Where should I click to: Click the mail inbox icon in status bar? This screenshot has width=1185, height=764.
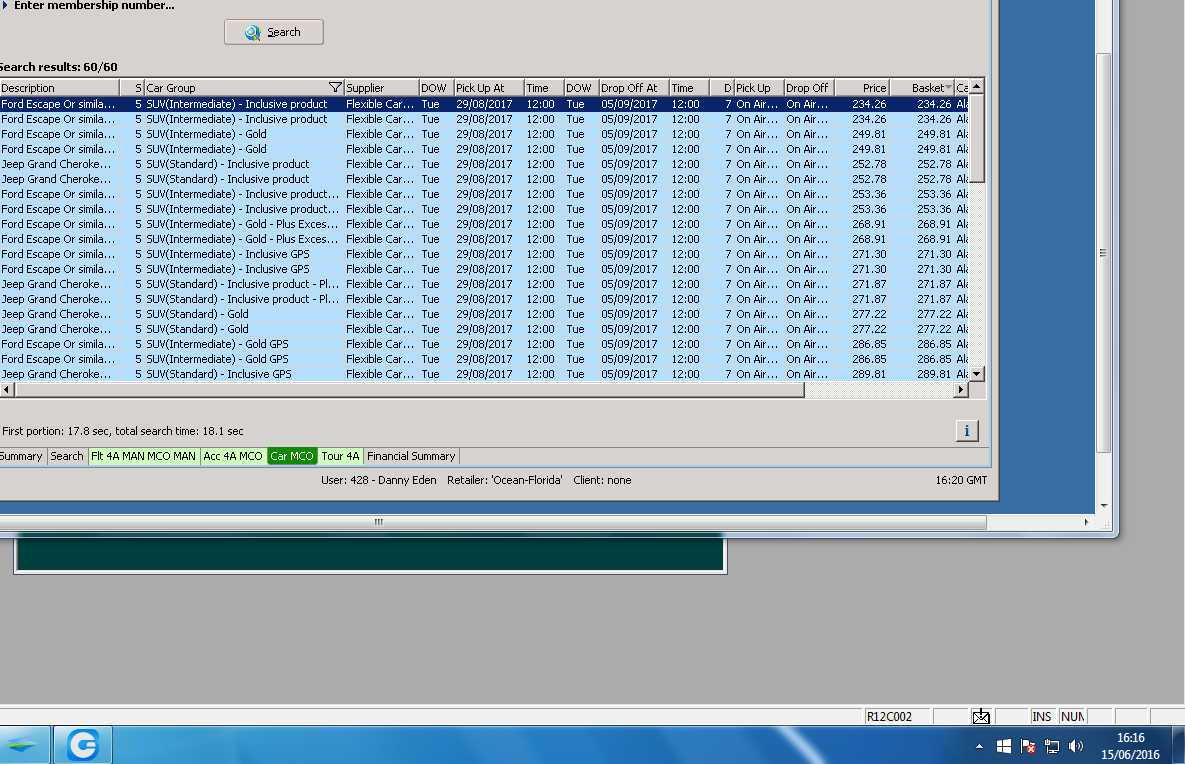pos(981,716)
